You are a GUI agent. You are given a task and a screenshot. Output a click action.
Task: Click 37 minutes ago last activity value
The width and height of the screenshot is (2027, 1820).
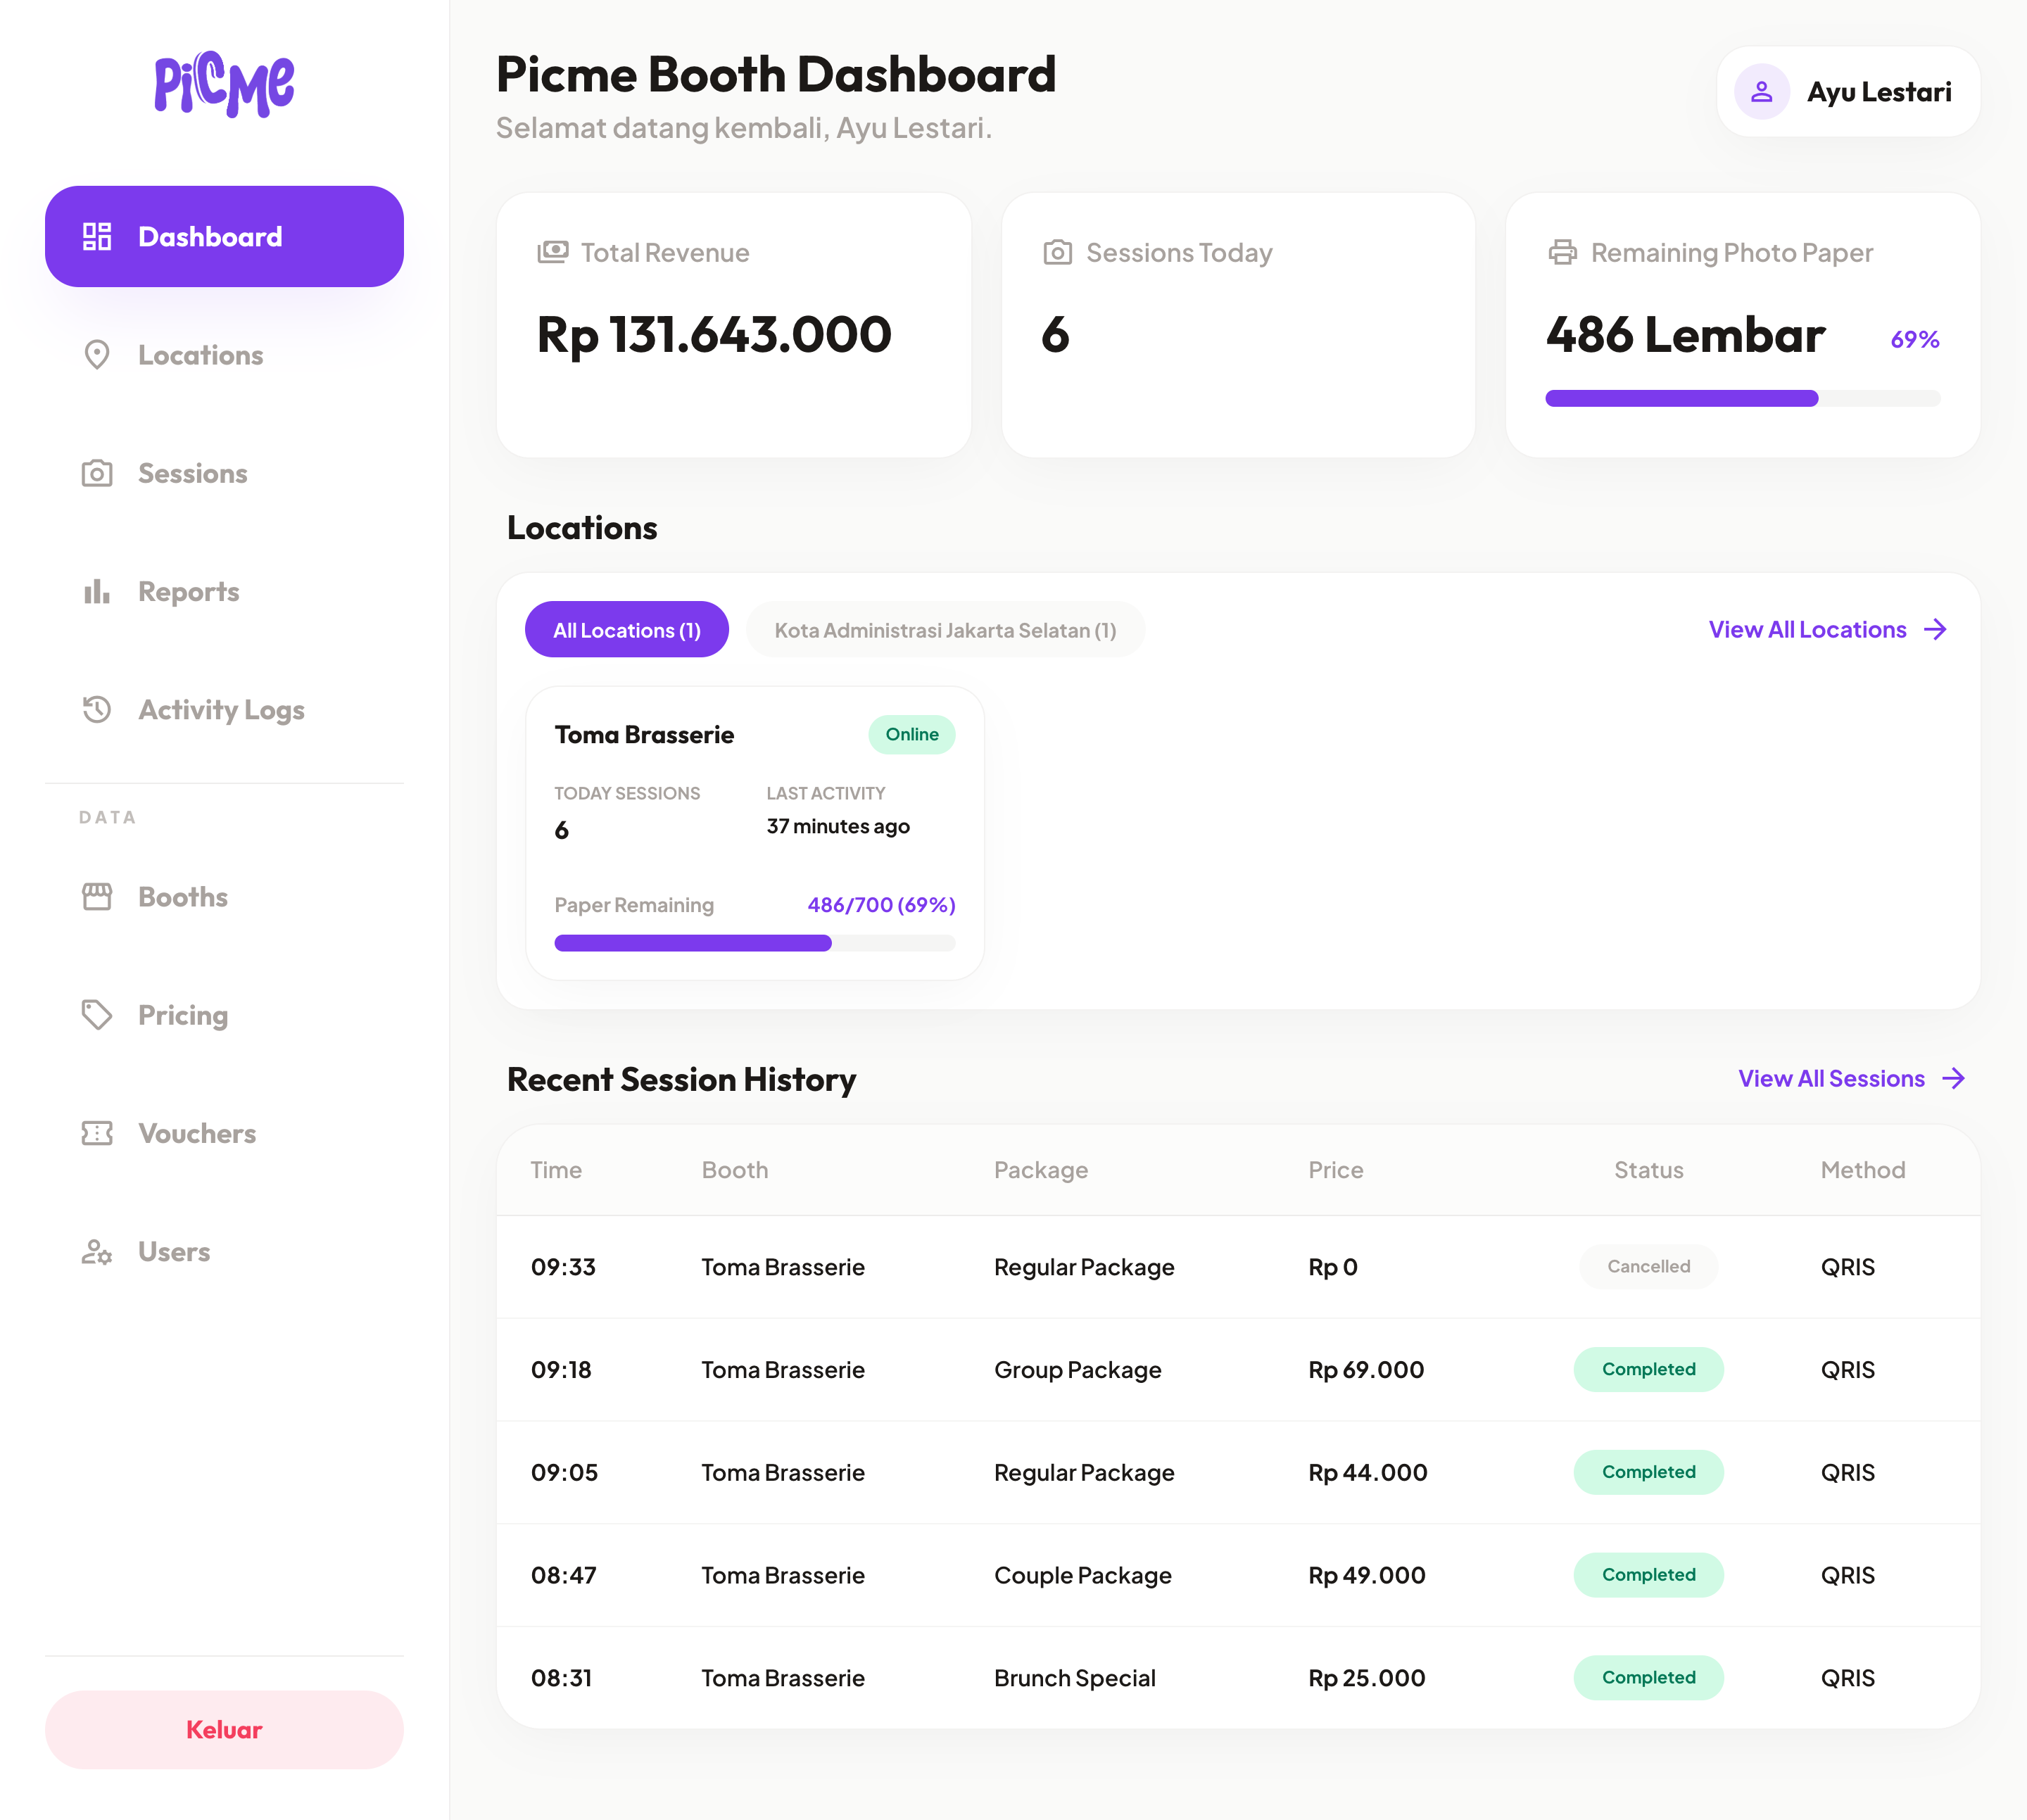838,826
